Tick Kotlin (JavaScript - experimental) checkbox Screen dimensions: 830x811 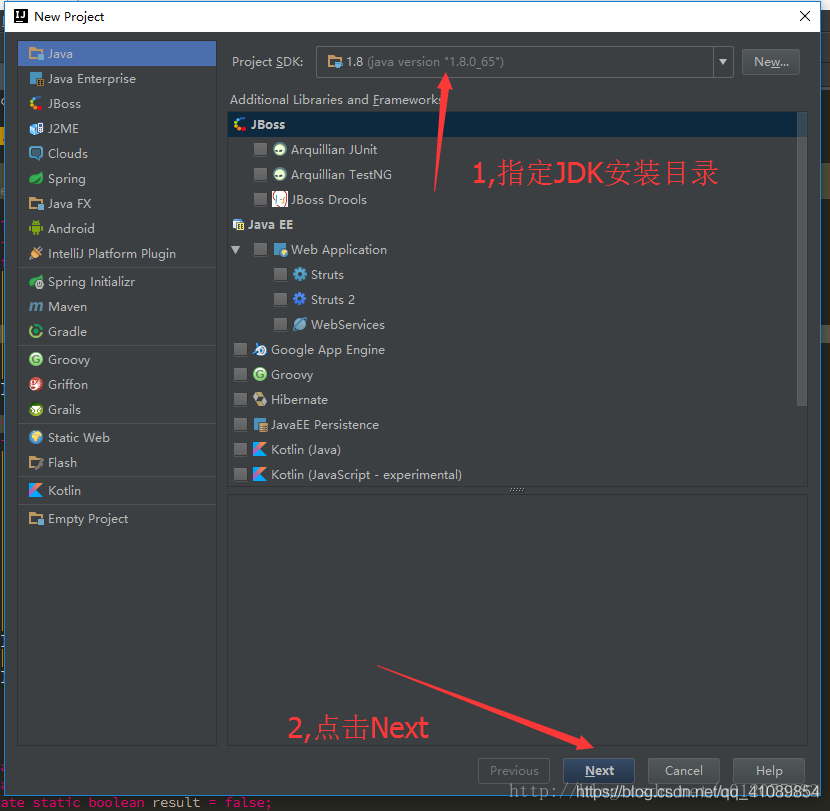pyautogui.click(x=240, y=474)
